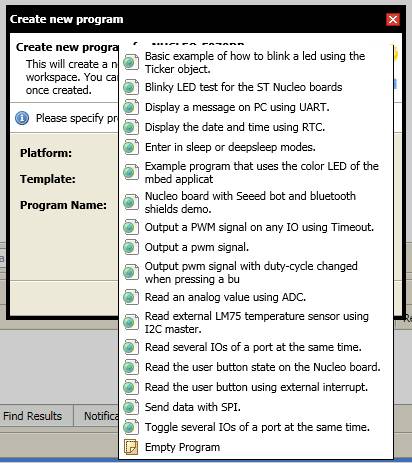Select Nucleo board with Seeed bot demo
412x463 pixels.
point(256,202)
